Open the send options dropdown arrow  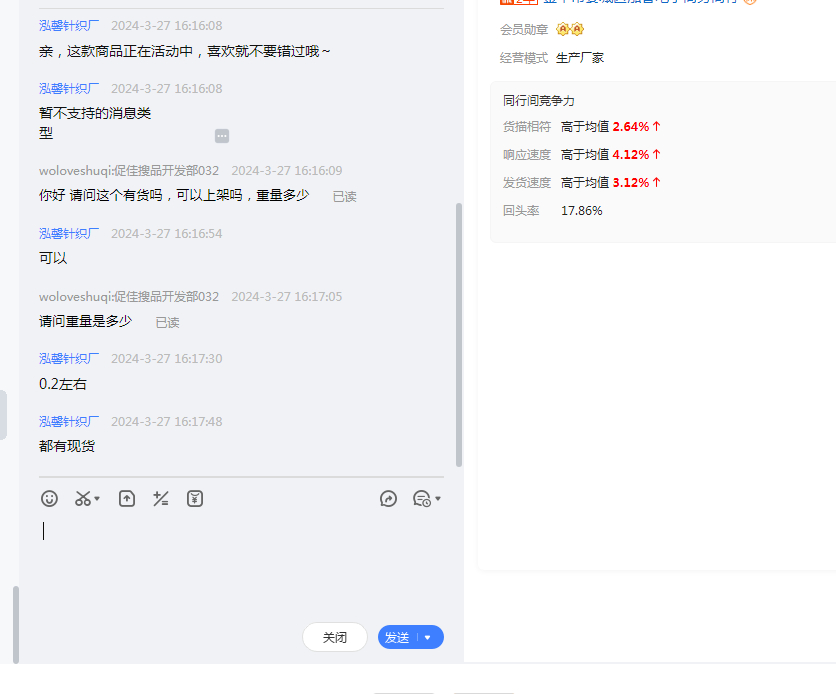[x=428, y=637]
